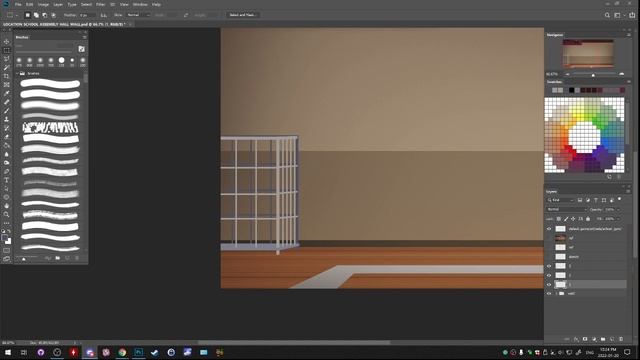The image size is (640, 360).
Task: Lock image pixels with brush lock icon
Action: click(x=566, y=219)
